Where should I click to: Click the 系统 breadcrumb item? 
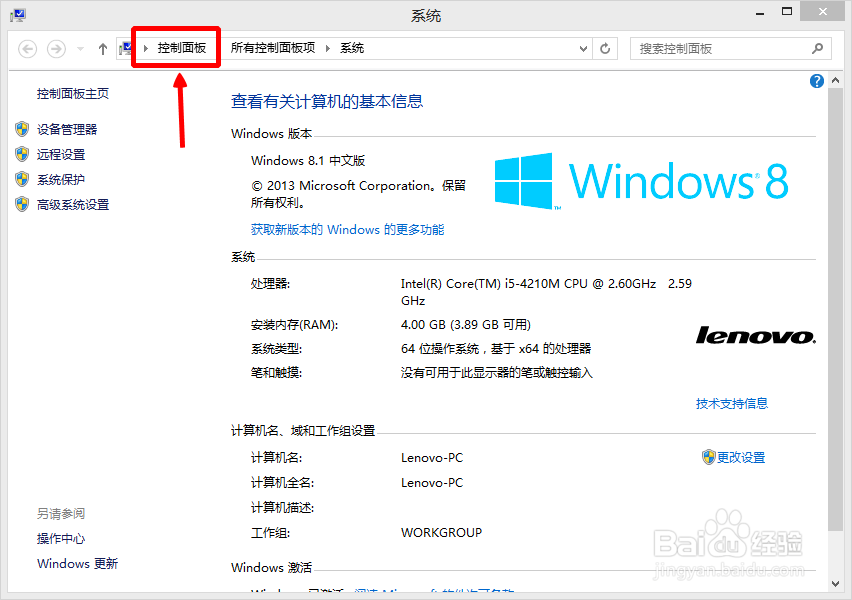[x=352, y=48]
